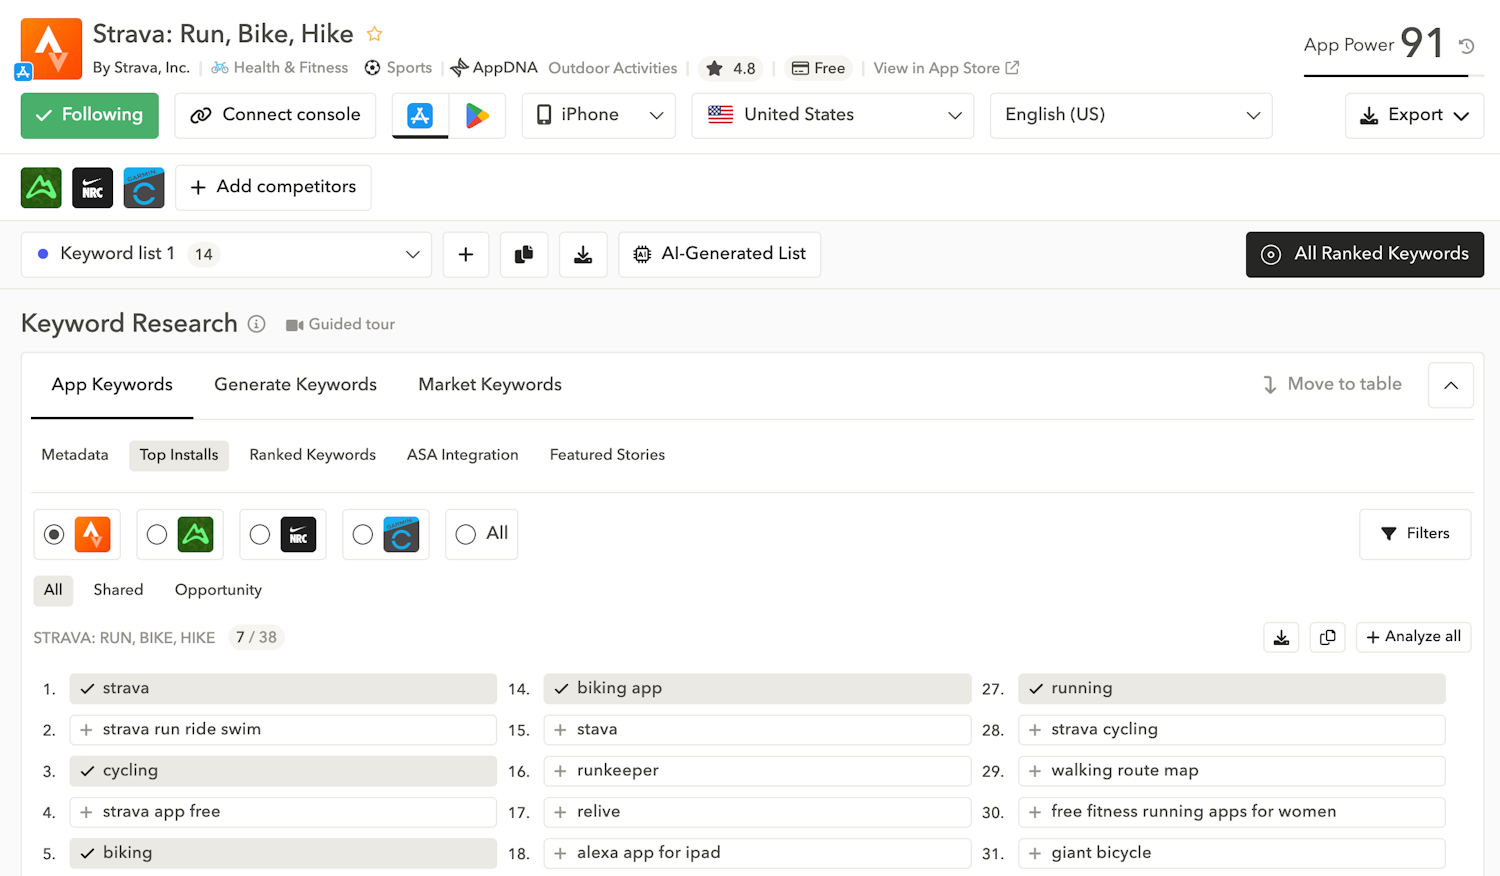Add keyword 'relive' to list
This screenshot has height=876, width=1500.
click(757, 812)
